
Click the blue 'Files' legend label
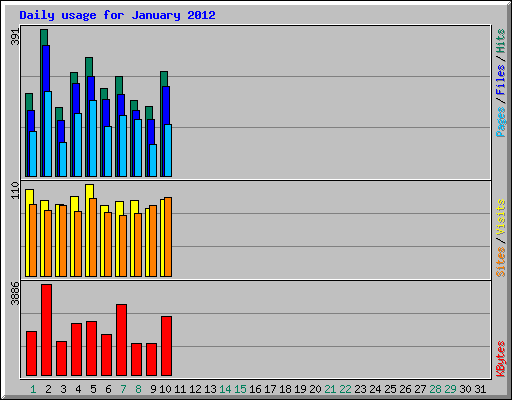501,79
